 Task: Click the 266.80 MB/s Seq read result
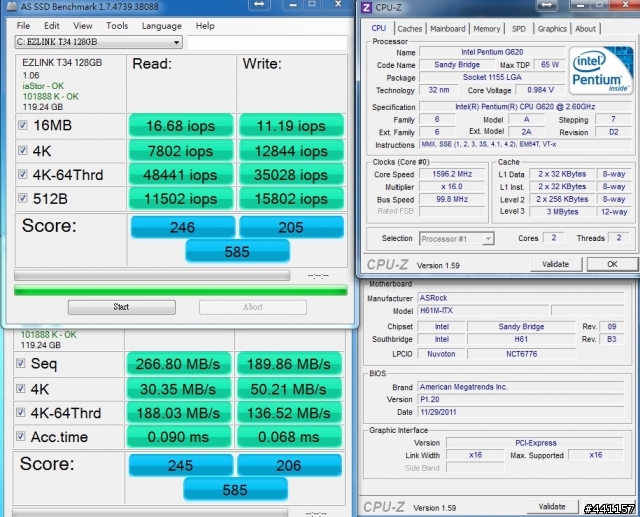tap(179, 364)
